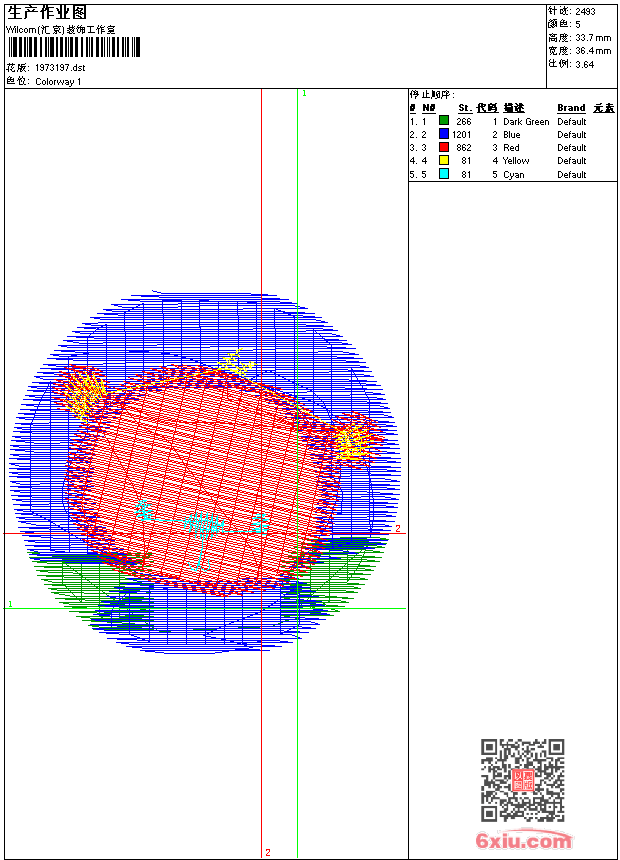Click the 'Yellow' description text
620x860 pixels.
pyautogui.click(x=516, y=161)
